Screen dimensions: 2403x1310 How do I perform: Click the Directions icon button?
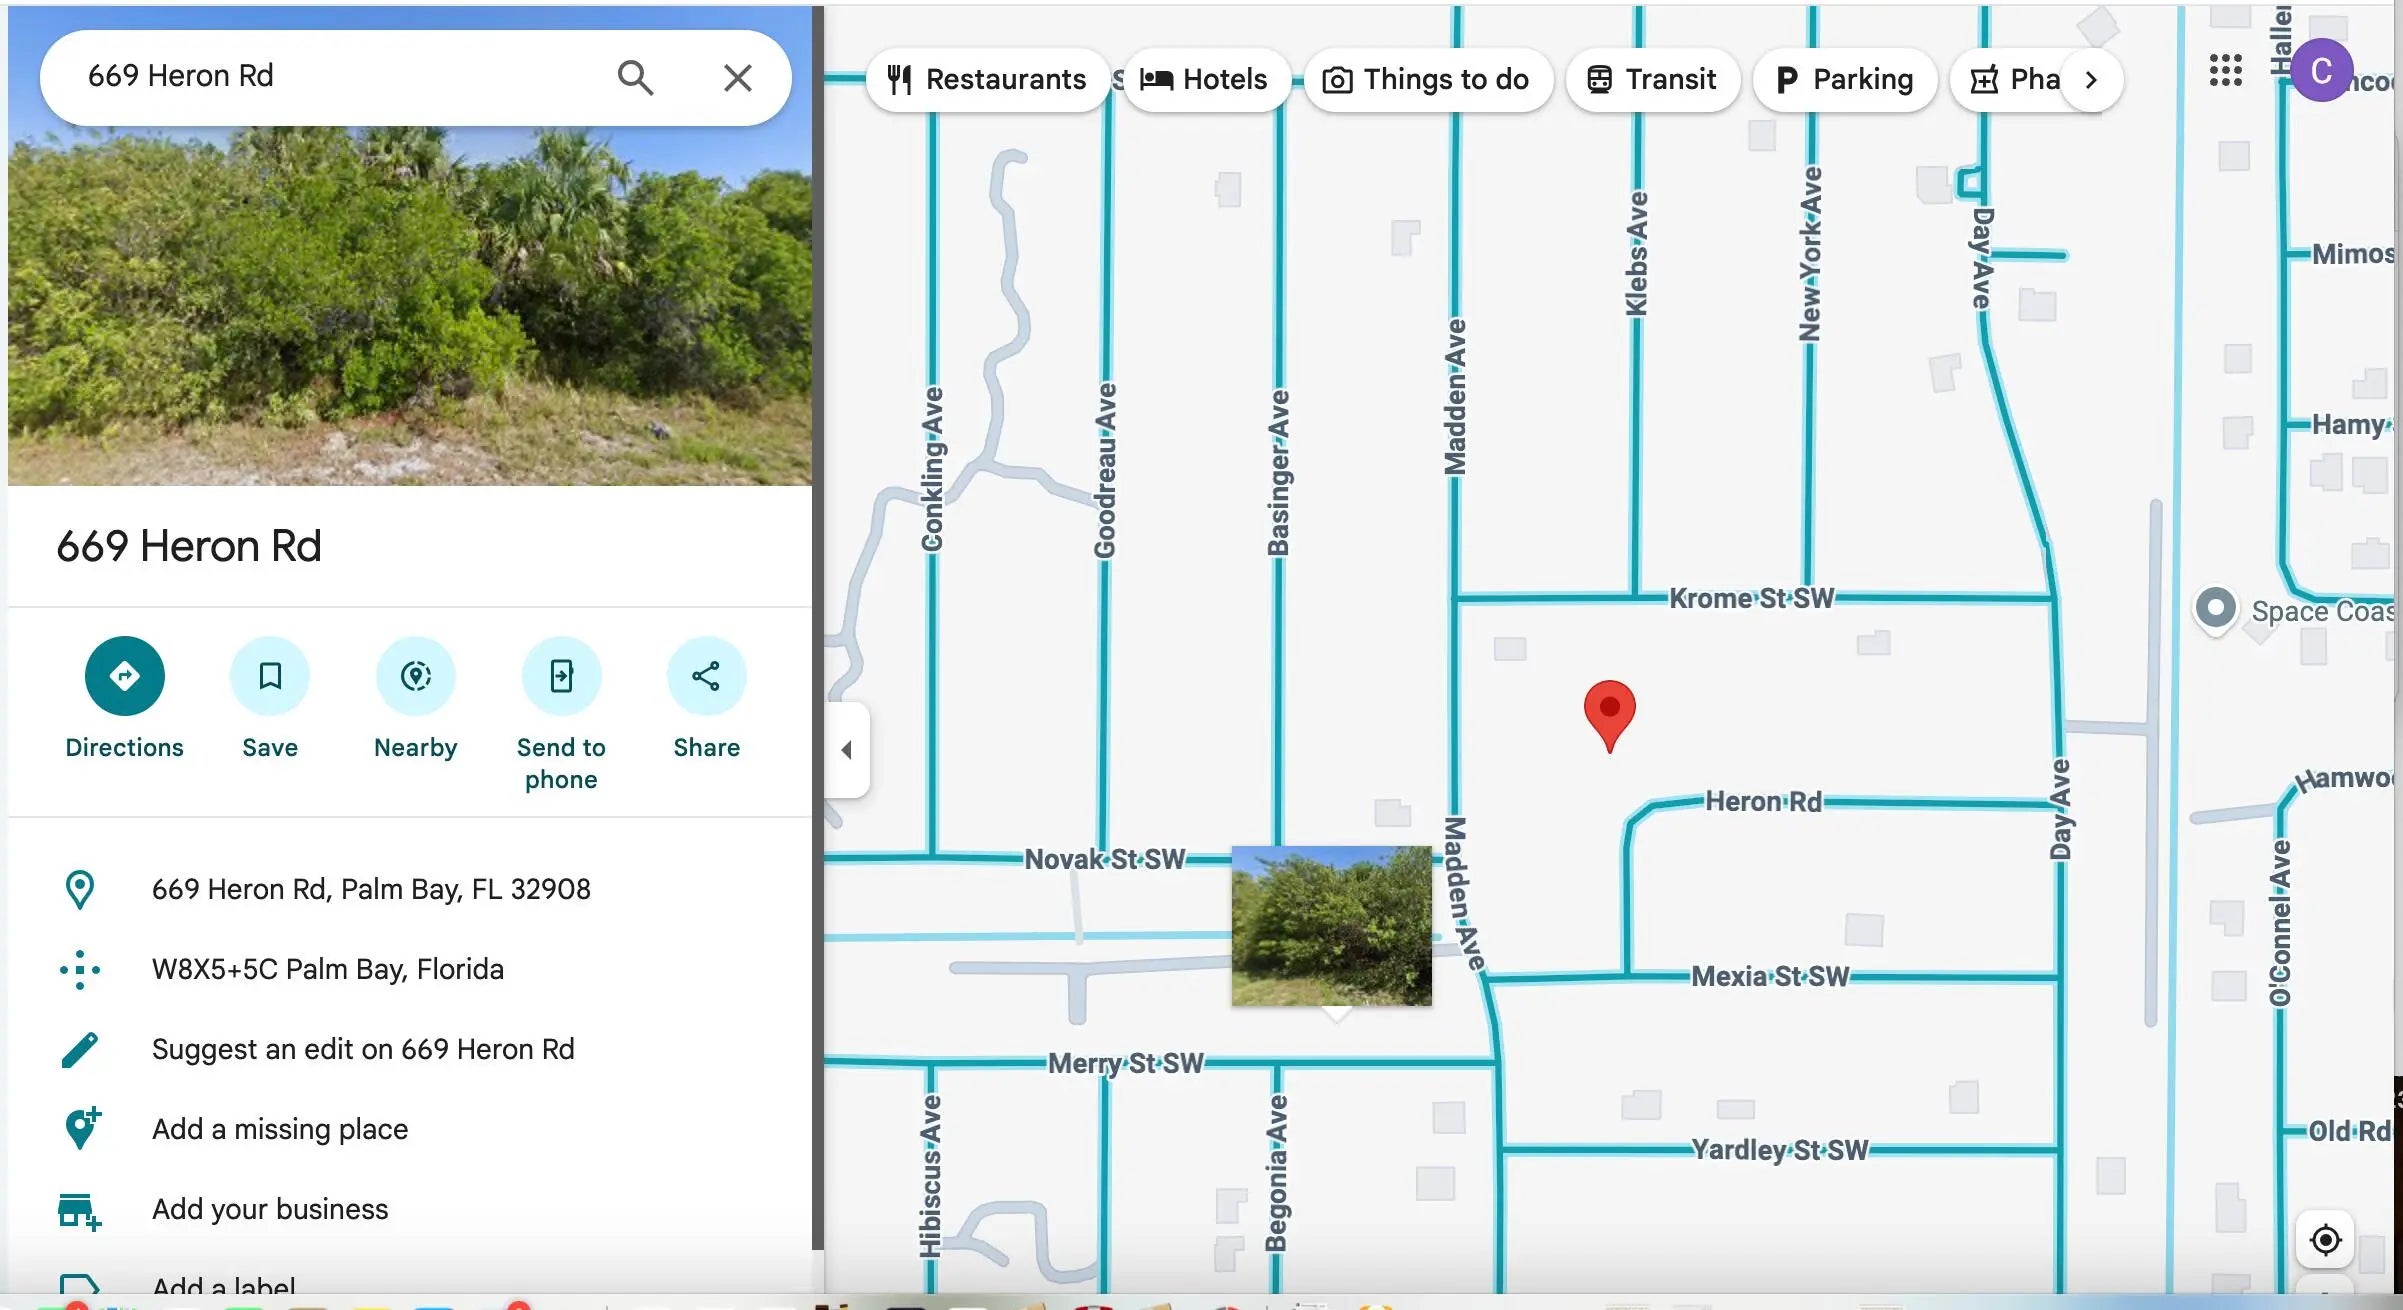[124, 676]
